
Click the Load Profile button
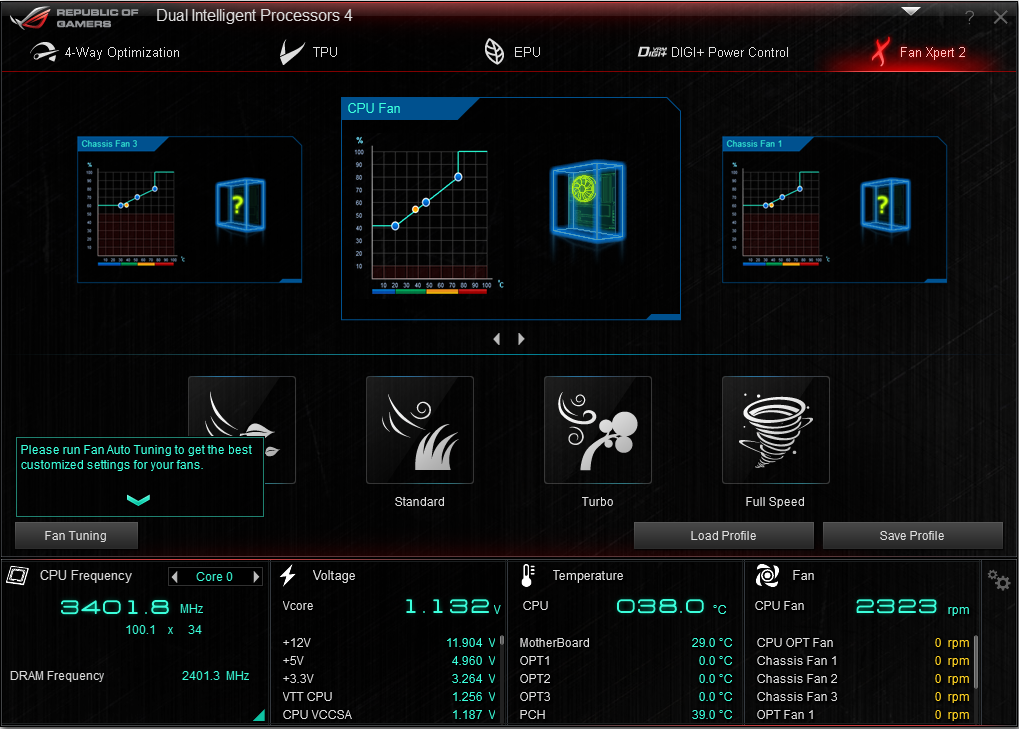coord(723,535)
